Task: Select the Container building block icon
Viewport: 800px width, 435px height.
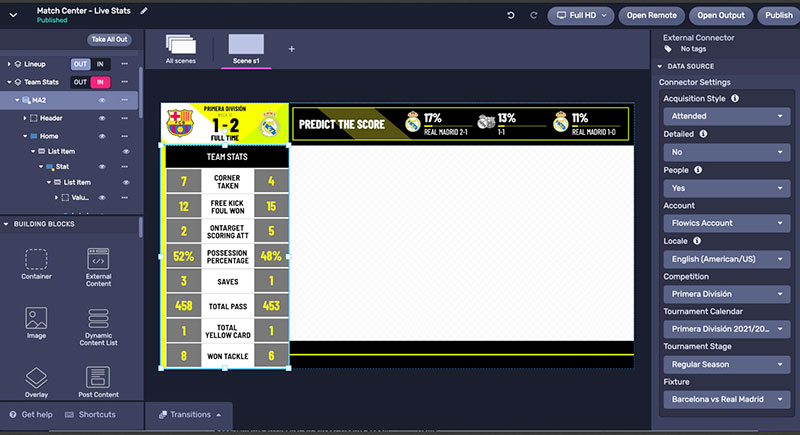Action: pos(37,260)
